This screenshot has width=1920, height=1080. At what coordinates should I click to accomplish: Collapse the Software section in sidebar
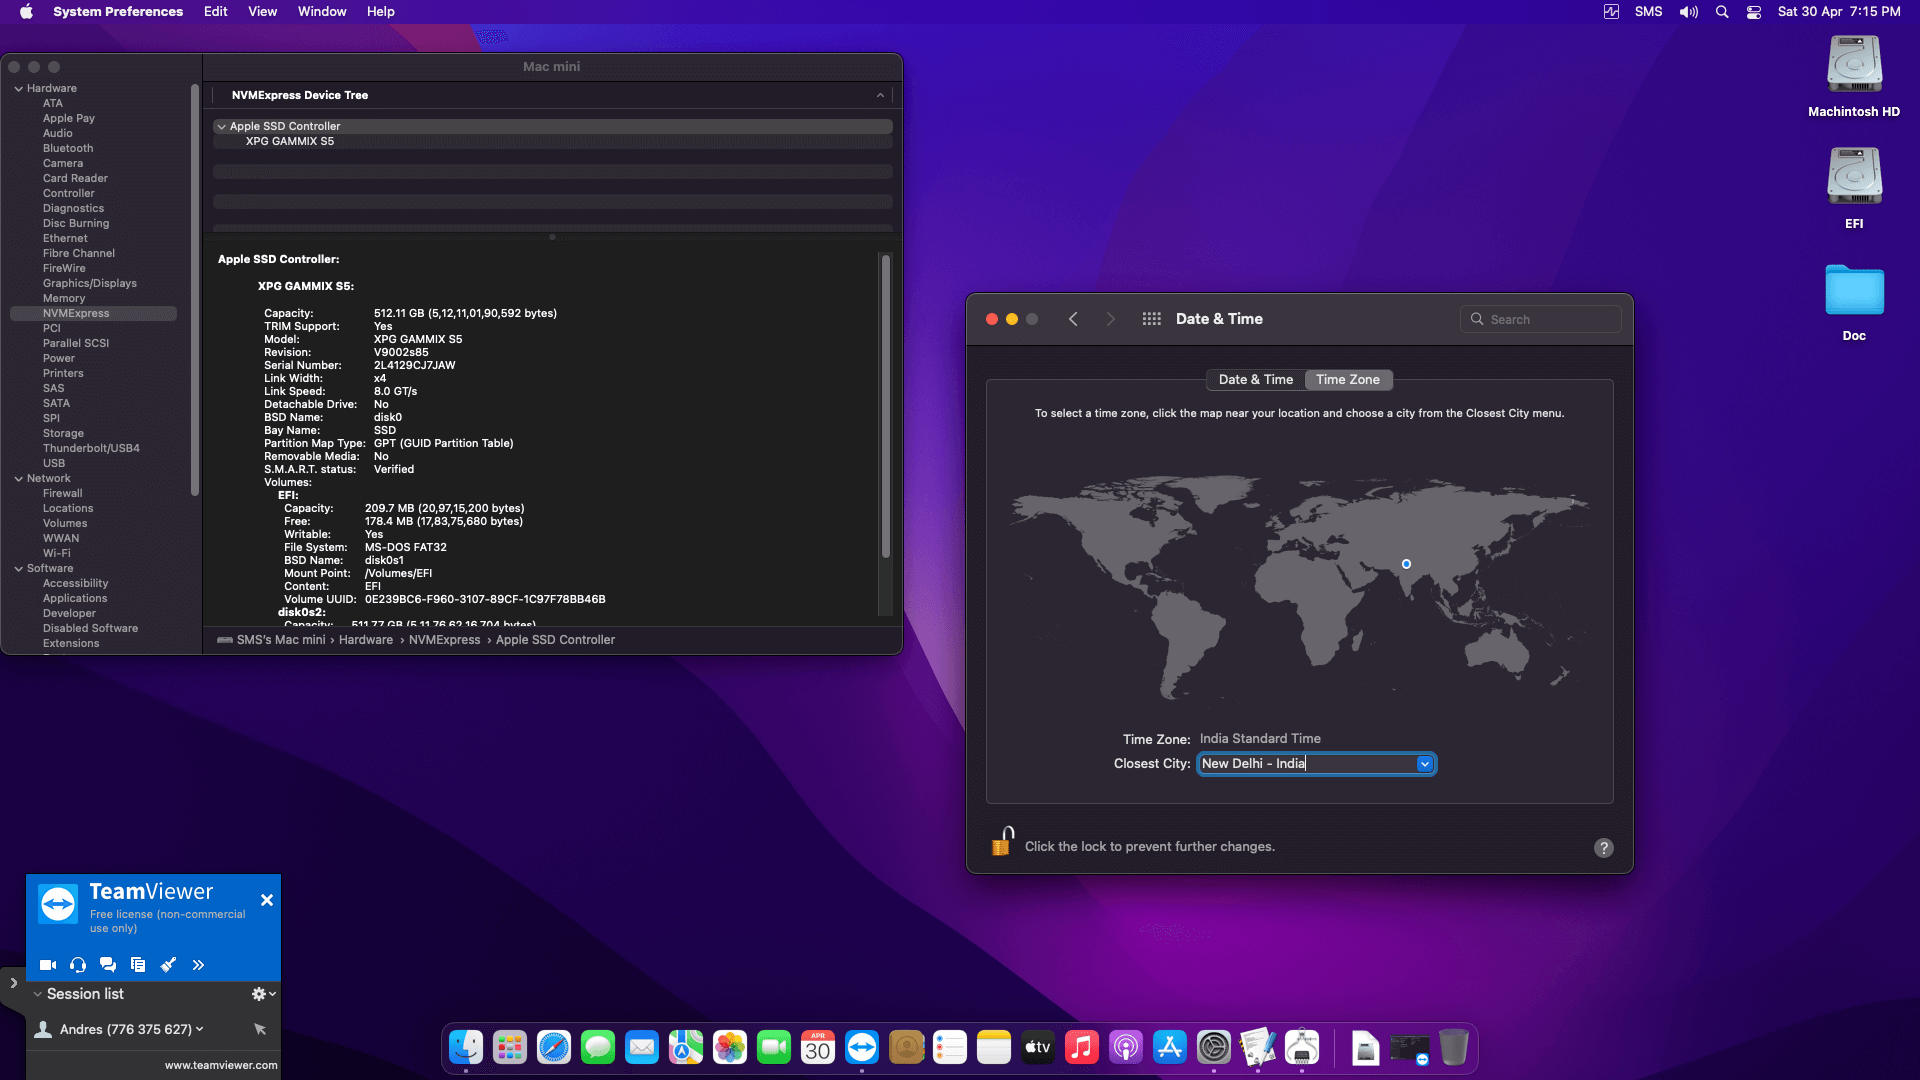(x=18, y=569)
